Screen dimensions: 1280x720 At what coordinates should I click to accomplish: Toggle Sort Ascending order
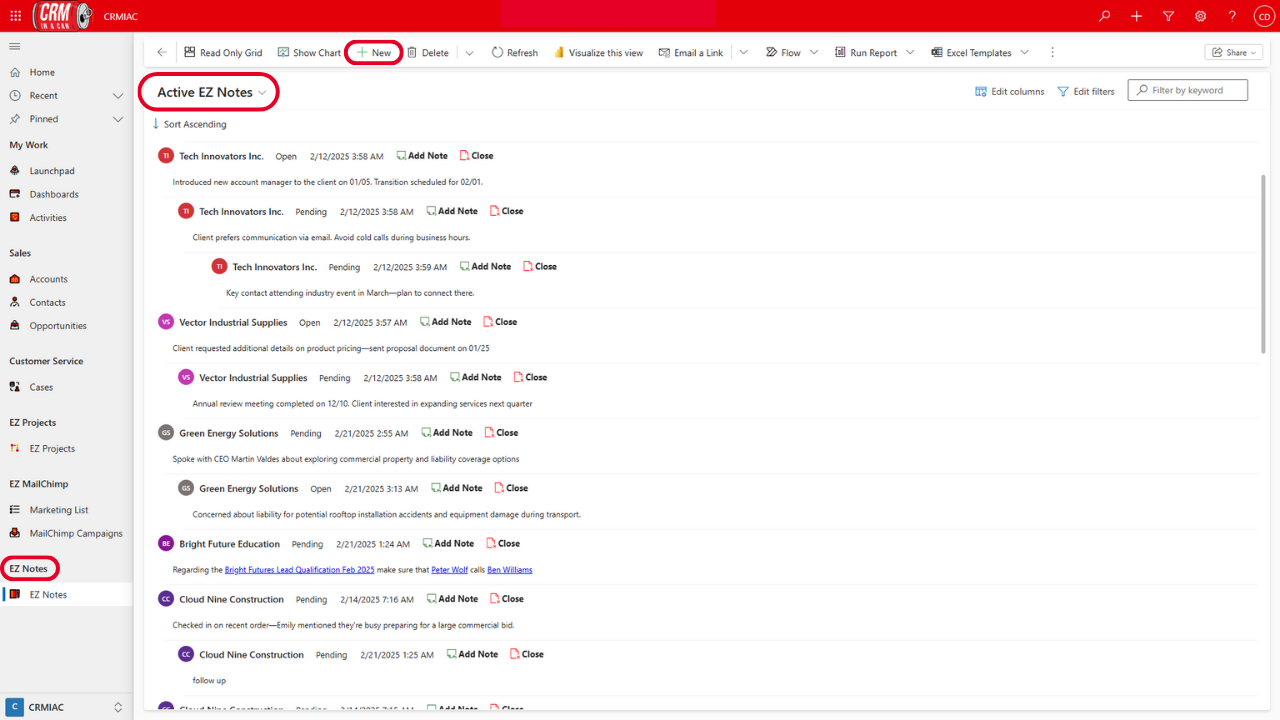(x=190, y=124)
